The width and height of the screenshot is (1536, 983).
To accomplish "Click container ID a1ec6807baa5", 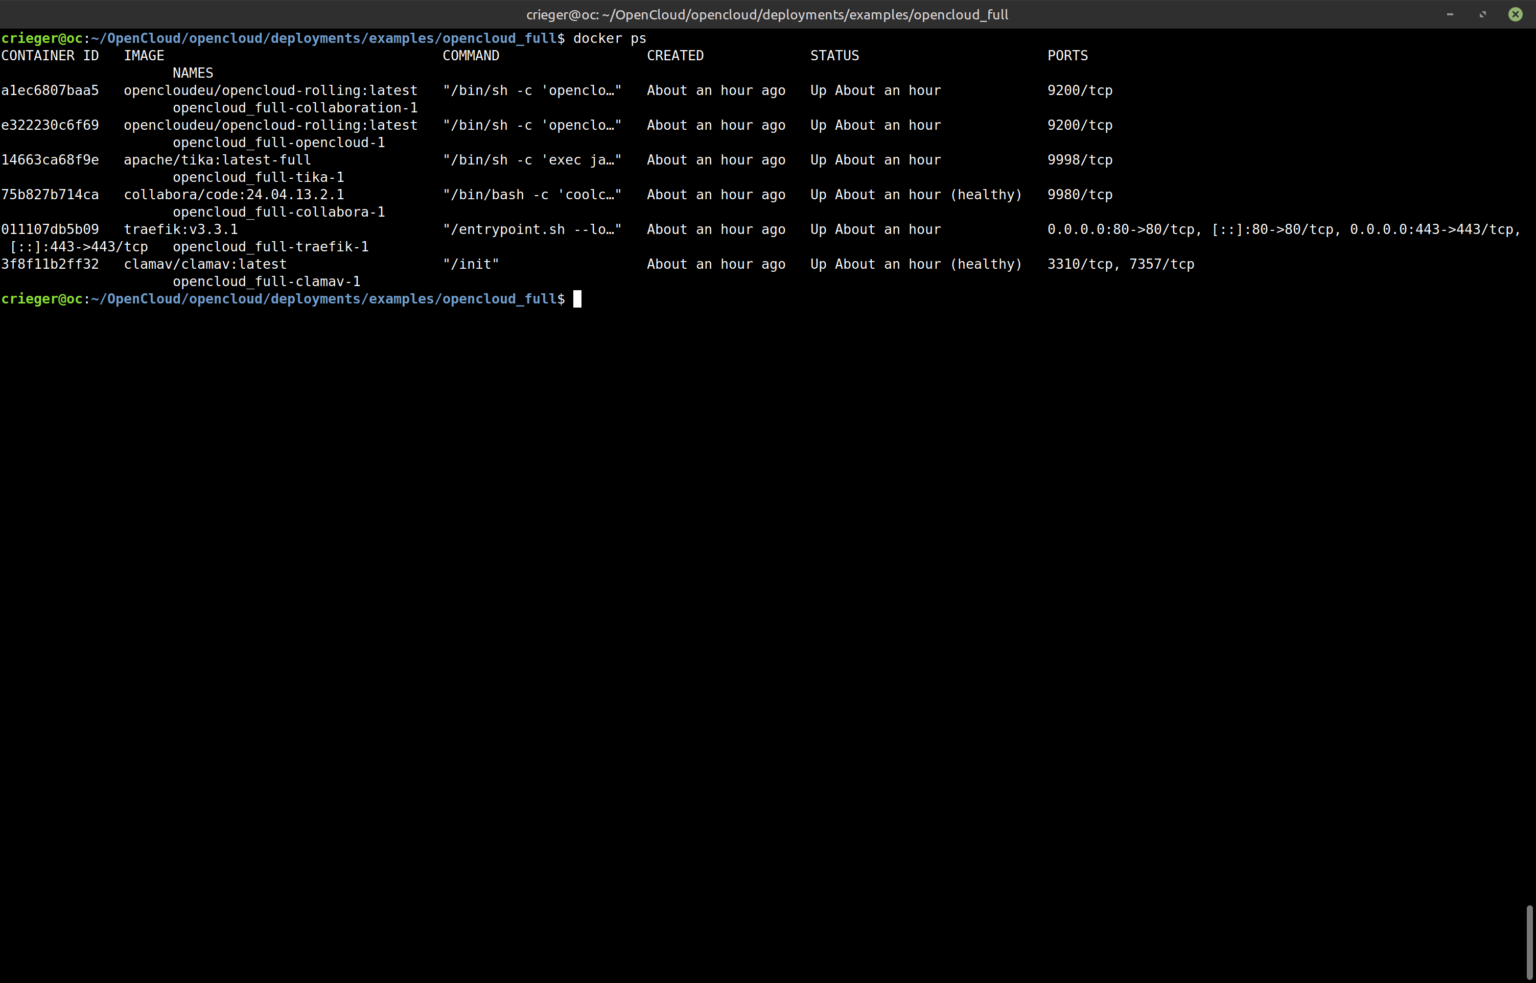I will click(x=50, y=90).
